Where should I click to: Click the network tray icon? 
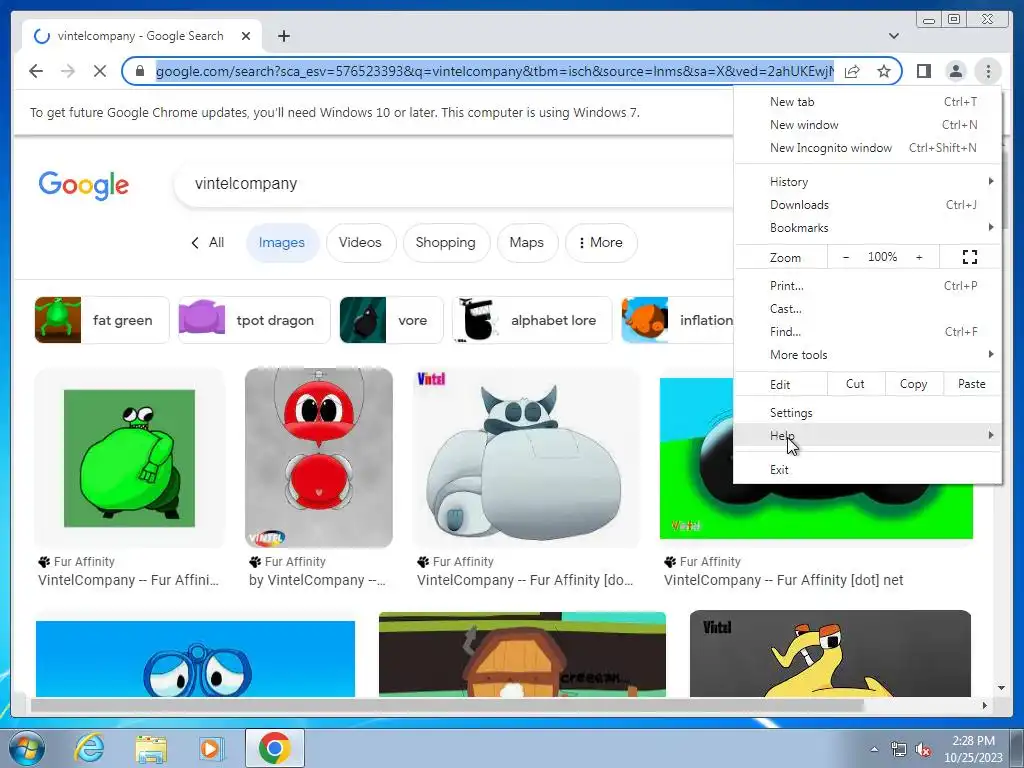coord(898,750)
